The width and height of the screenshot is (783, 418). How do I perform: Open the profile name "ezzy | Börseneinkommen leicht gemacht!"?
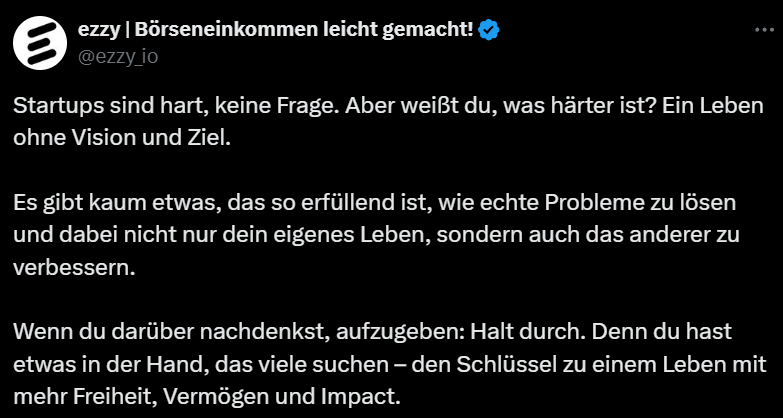click(x=275, y=31)
